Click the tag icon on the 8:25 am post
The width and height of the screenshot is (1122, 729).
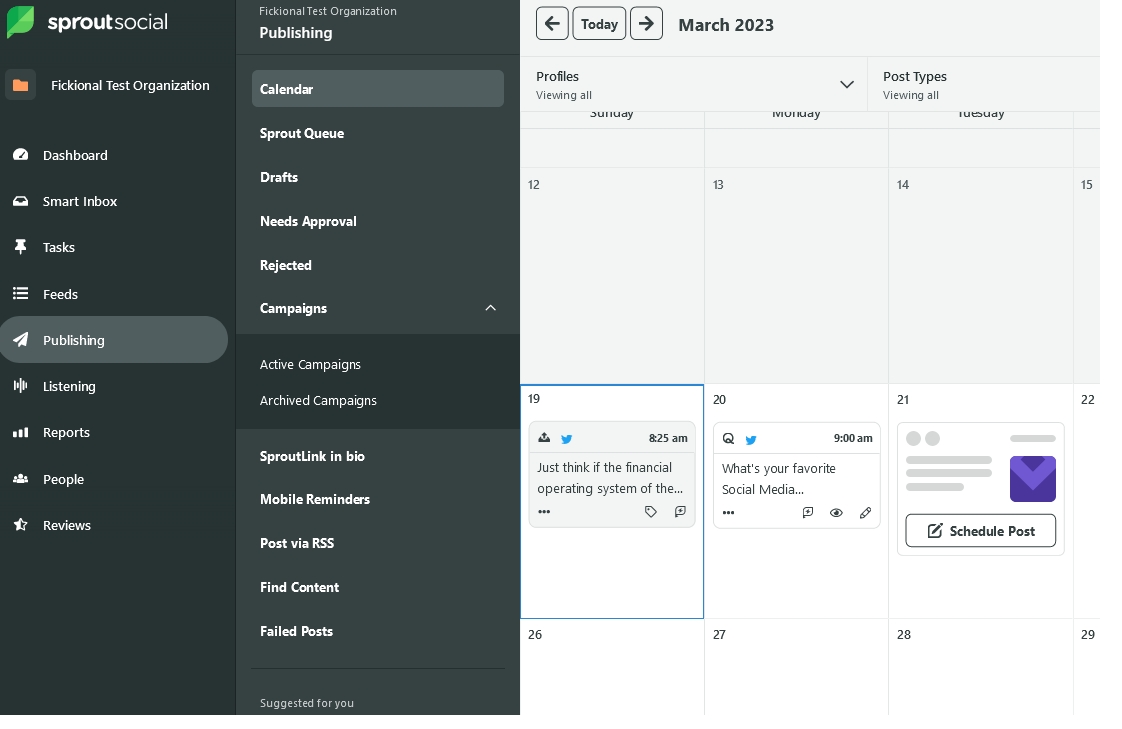(651, 512)
